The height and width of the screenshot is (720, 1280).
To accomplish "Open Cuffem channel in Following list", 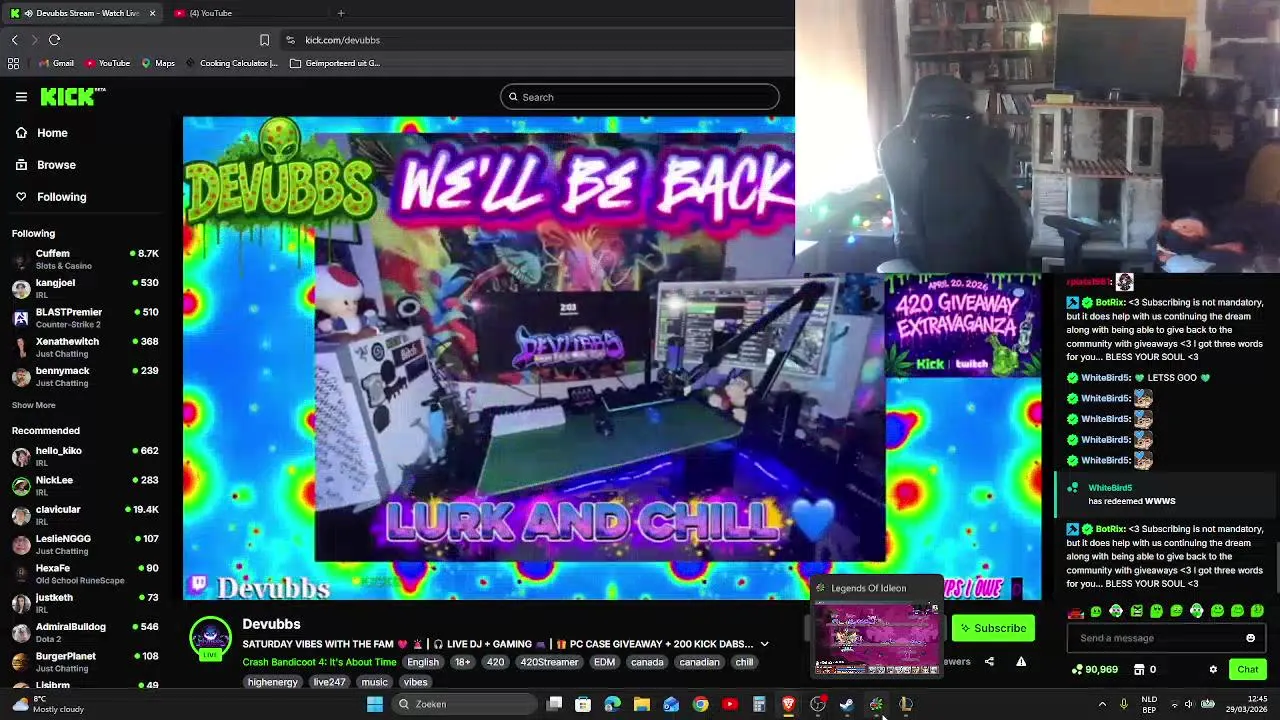I will coord(85,259).
